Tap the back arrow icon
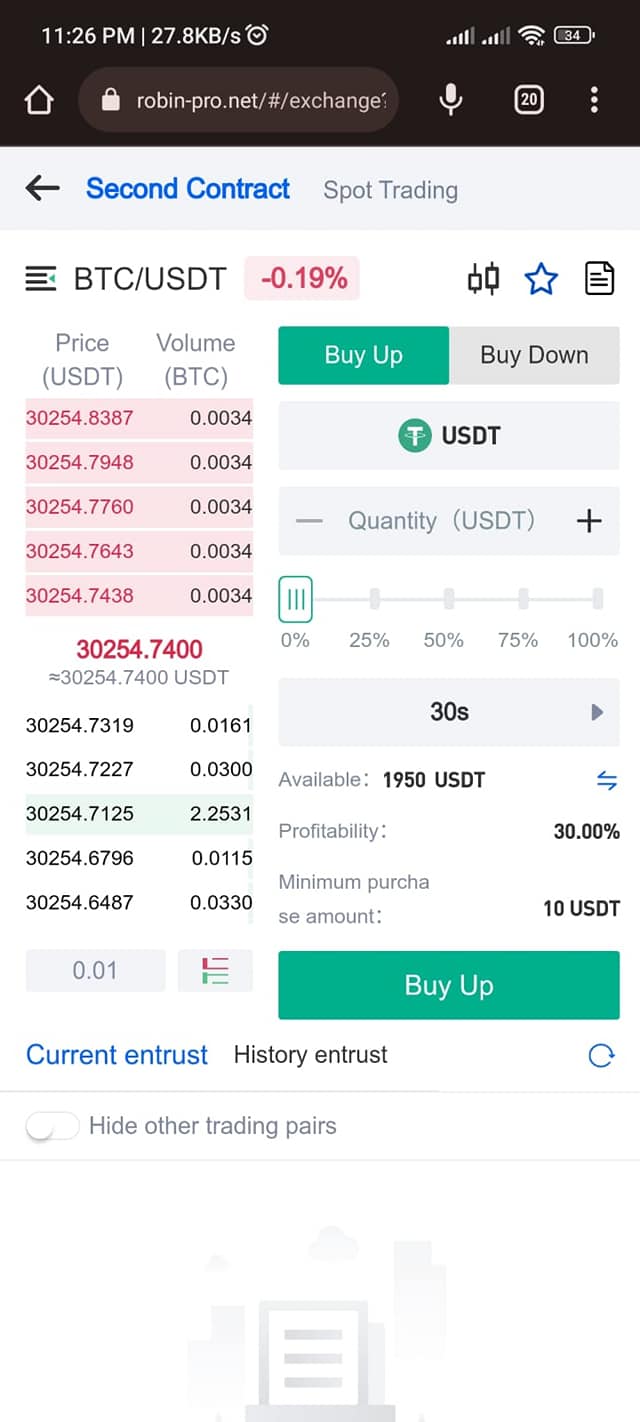Viewport: 640px width, 1422px height. coord(42,188)
